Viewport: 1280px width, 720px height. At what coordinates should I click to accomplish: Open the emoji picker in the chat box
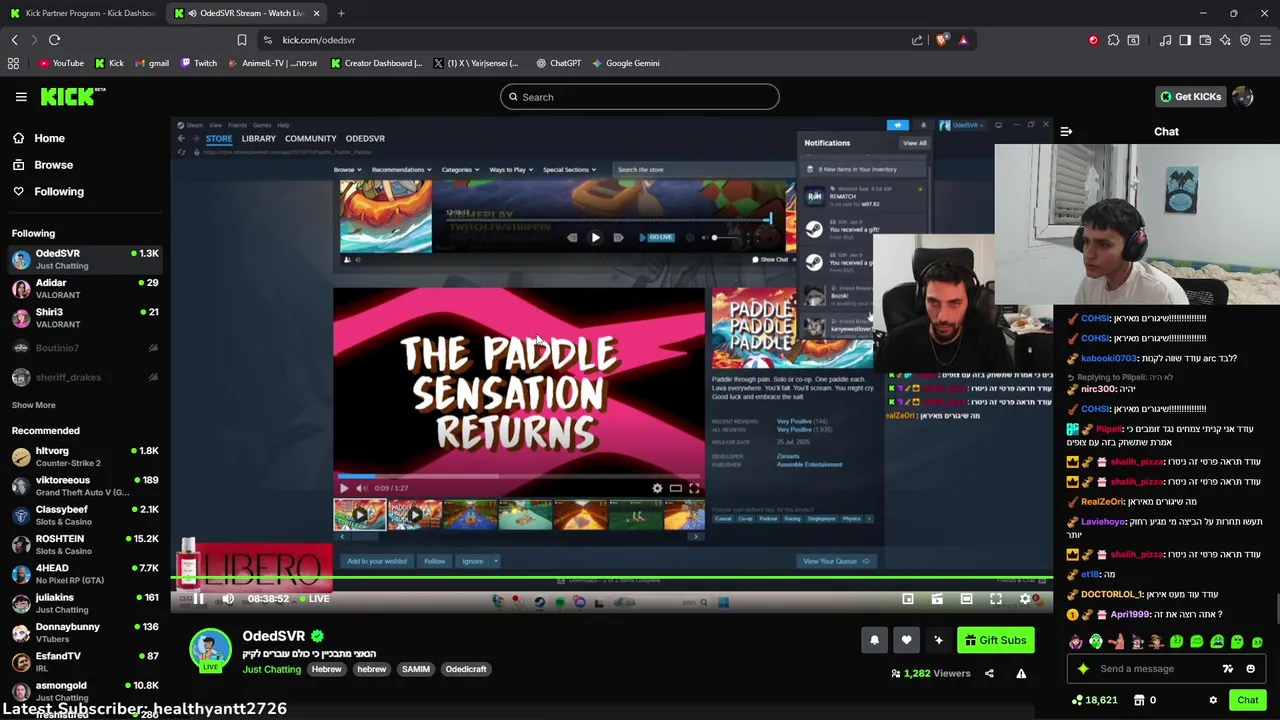point(1250,669)
